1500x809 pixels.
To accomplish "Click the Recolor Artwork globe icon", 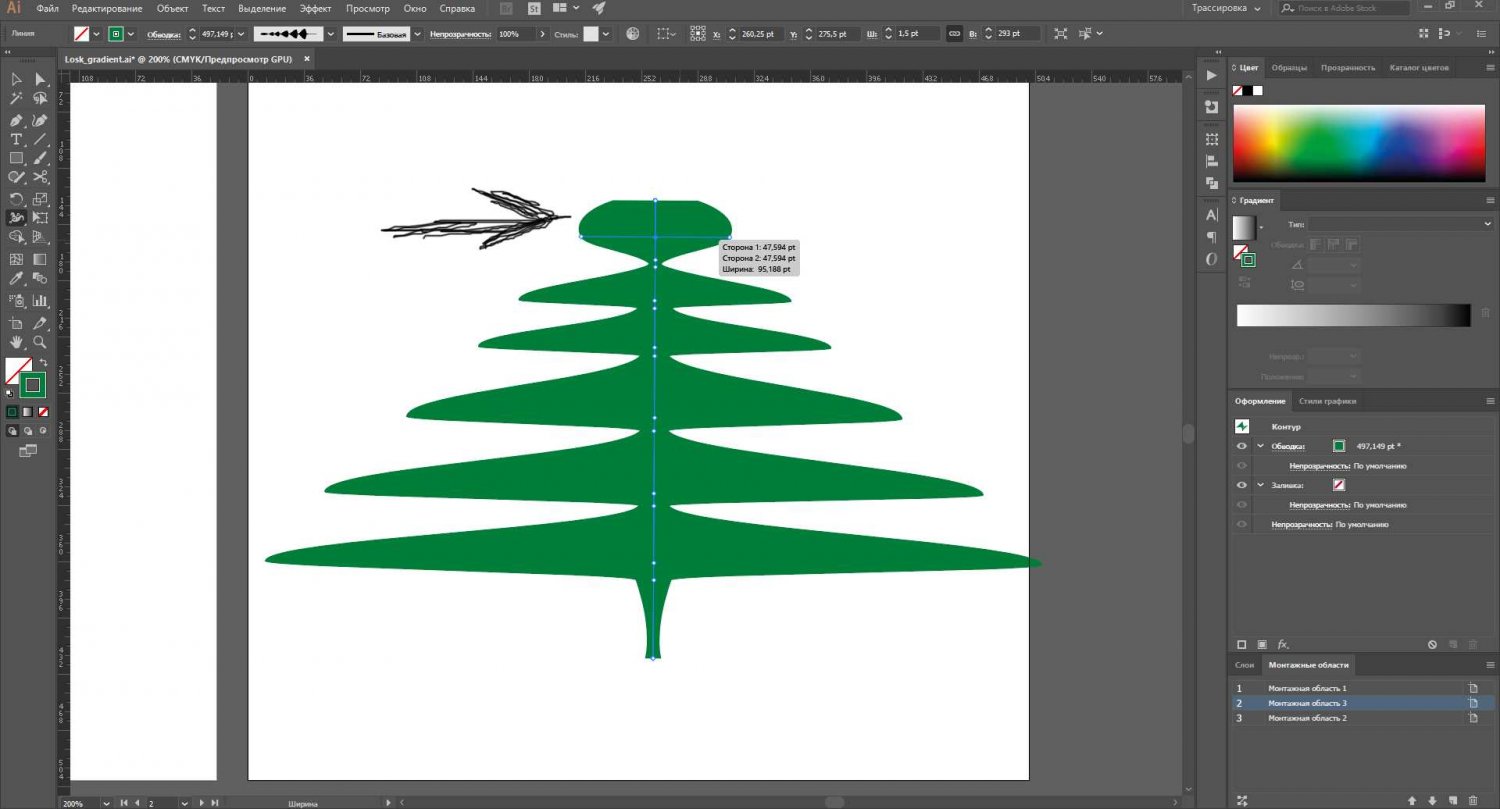I will click(x=633, y=34).
